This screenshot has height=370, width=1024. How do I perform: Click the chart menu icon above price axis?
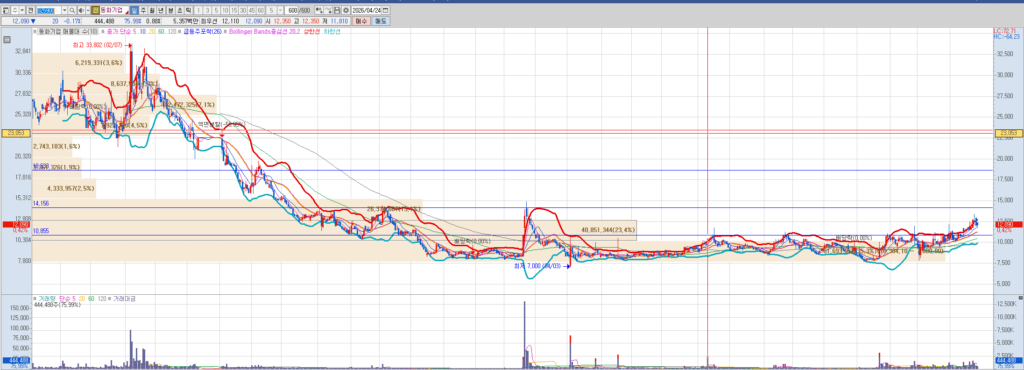(7, 40)
